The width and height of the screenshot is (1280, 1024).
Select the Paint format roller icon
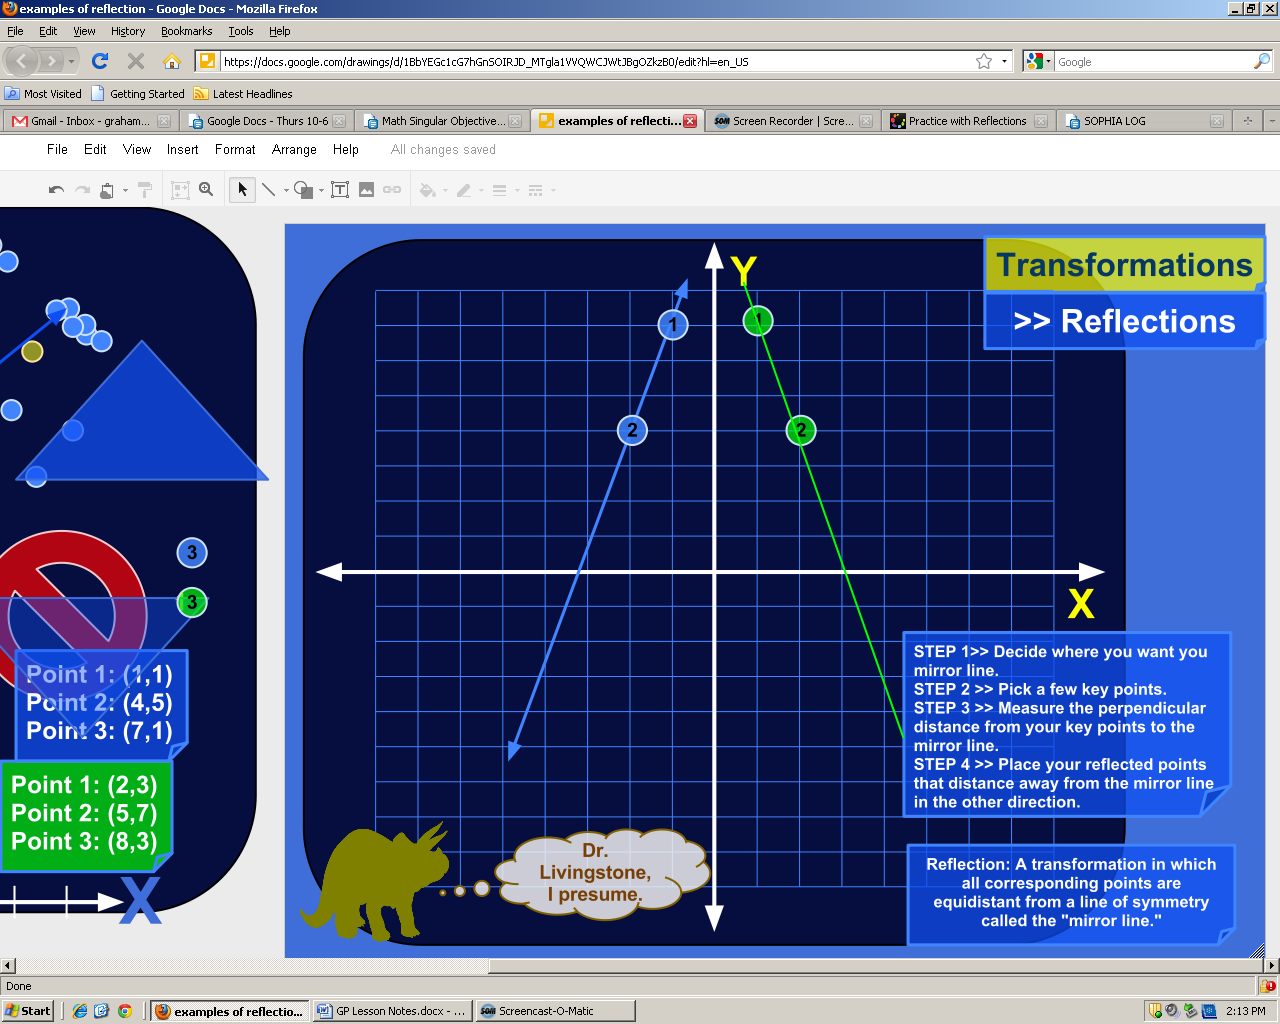click(x=145, y=190)
